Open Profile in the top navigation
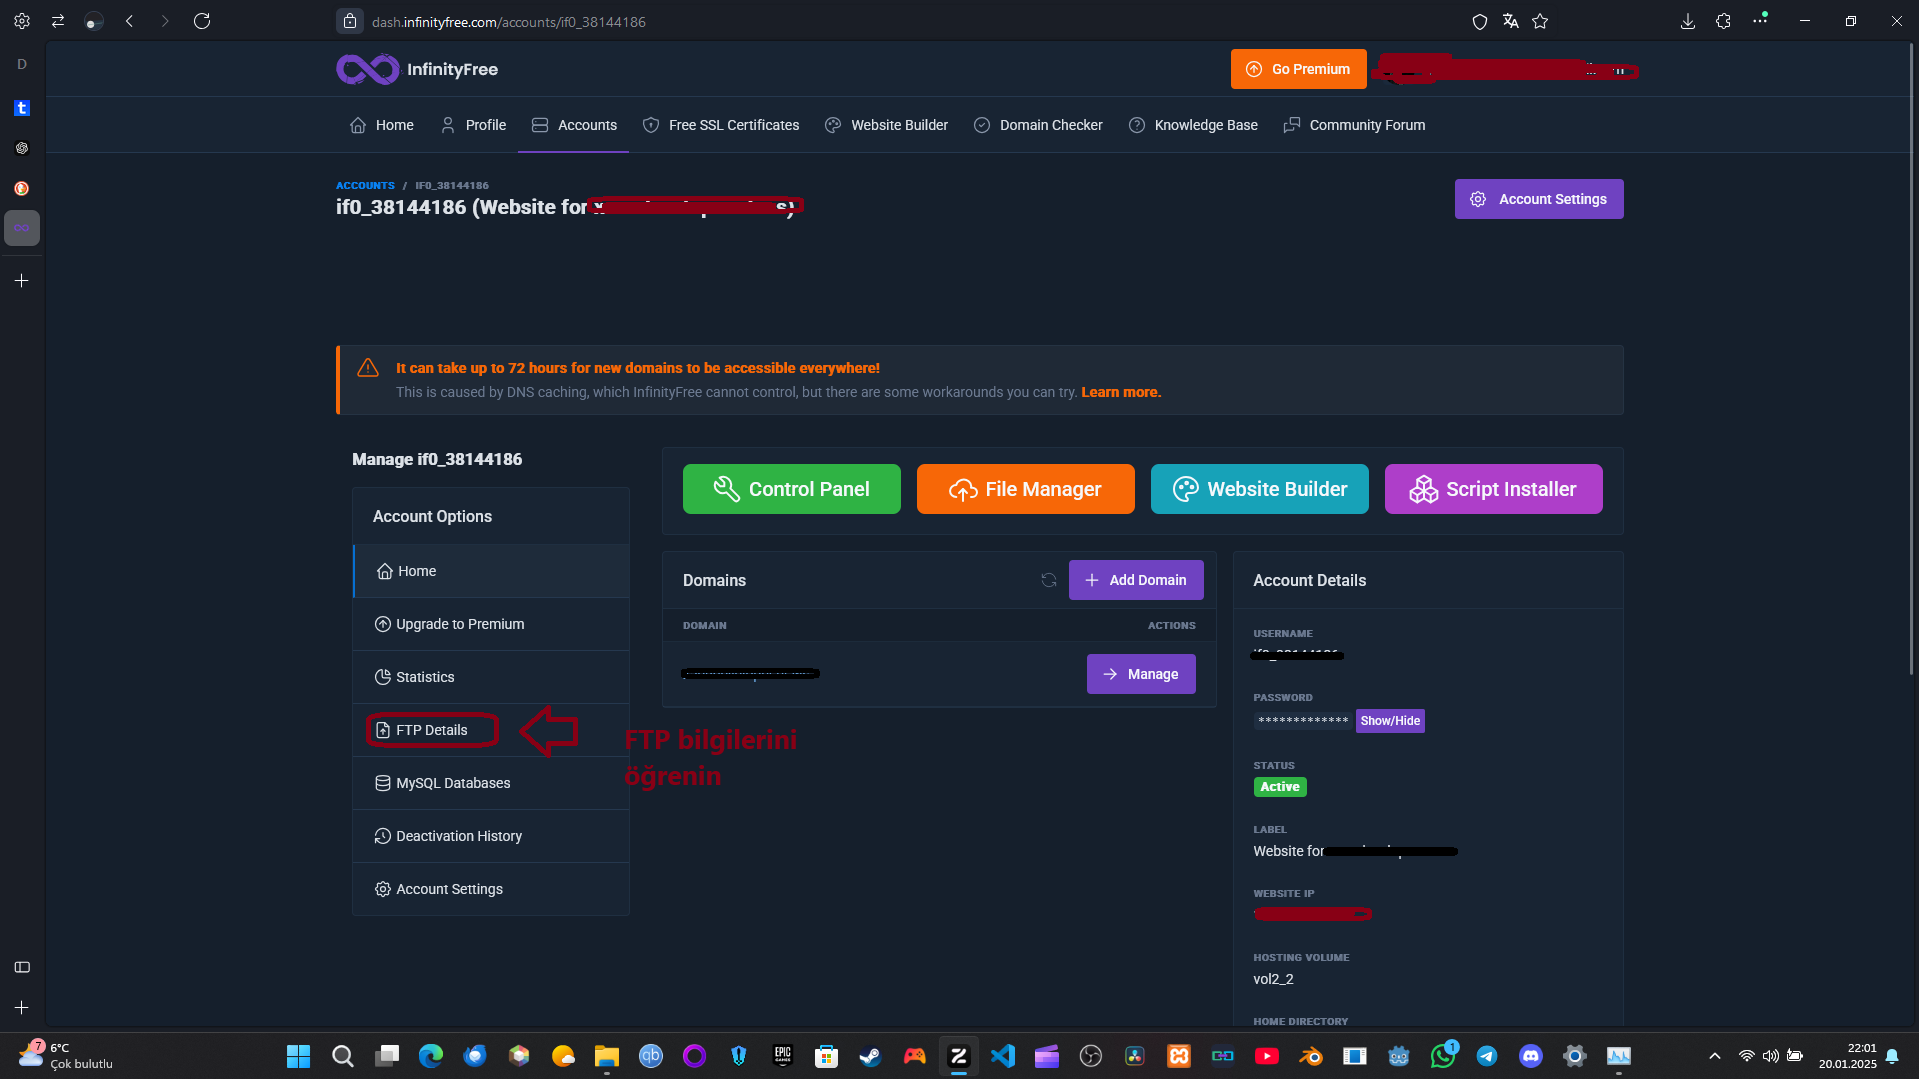The image size is (1919, 1079). [x=474, y=125]
